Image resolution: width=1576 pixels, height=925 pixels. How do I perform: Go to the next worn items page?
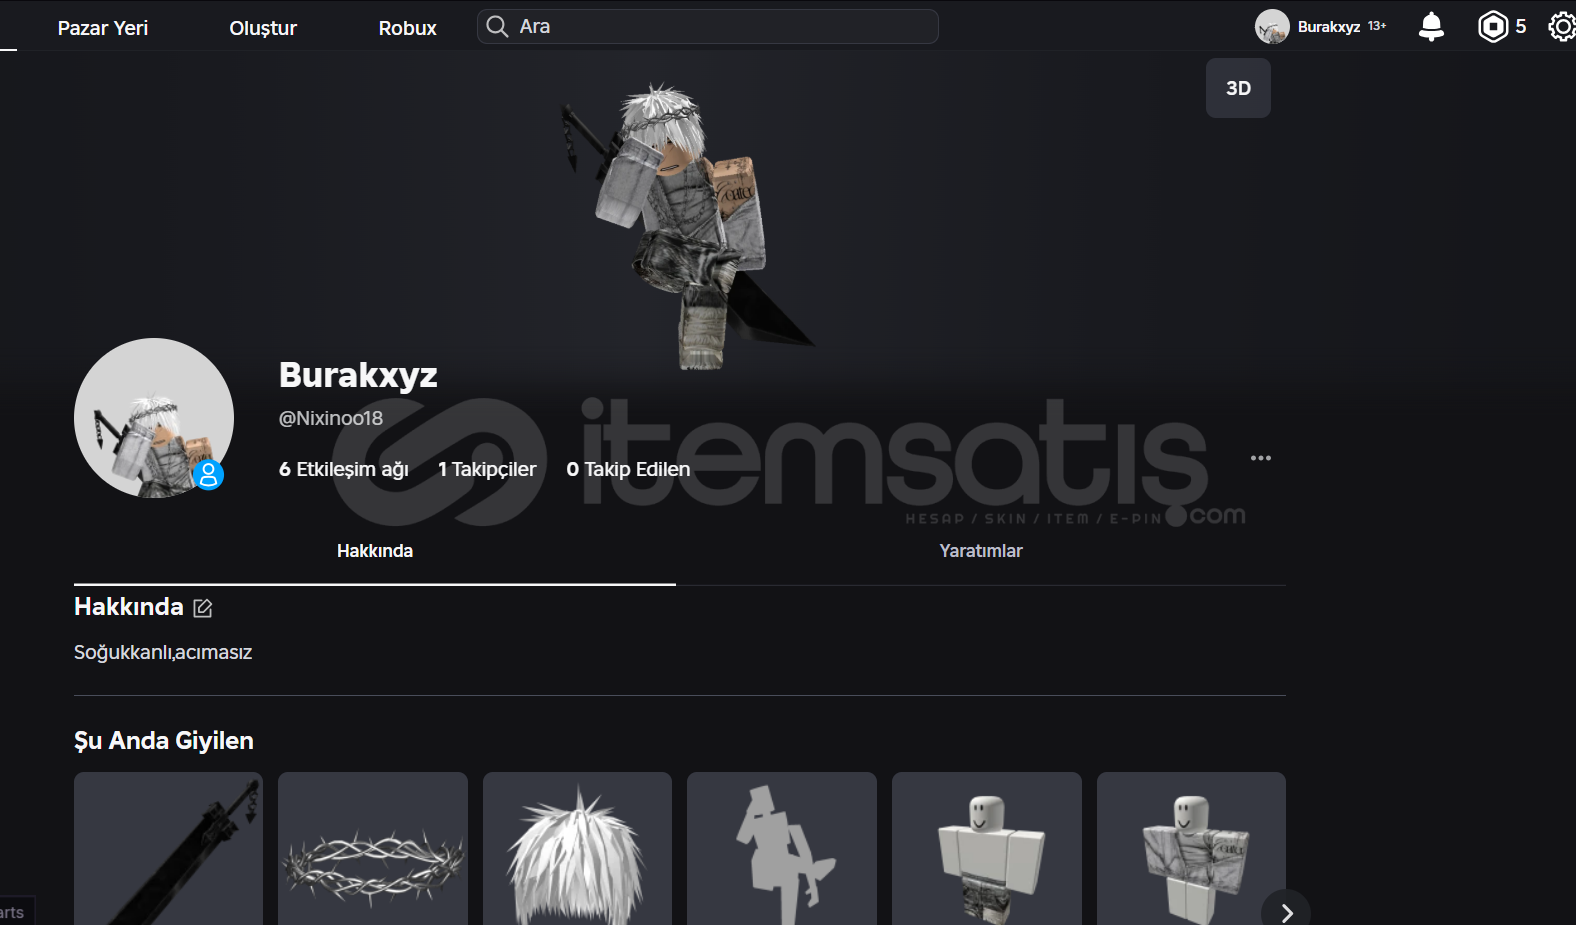click(x=1286, y=912)
